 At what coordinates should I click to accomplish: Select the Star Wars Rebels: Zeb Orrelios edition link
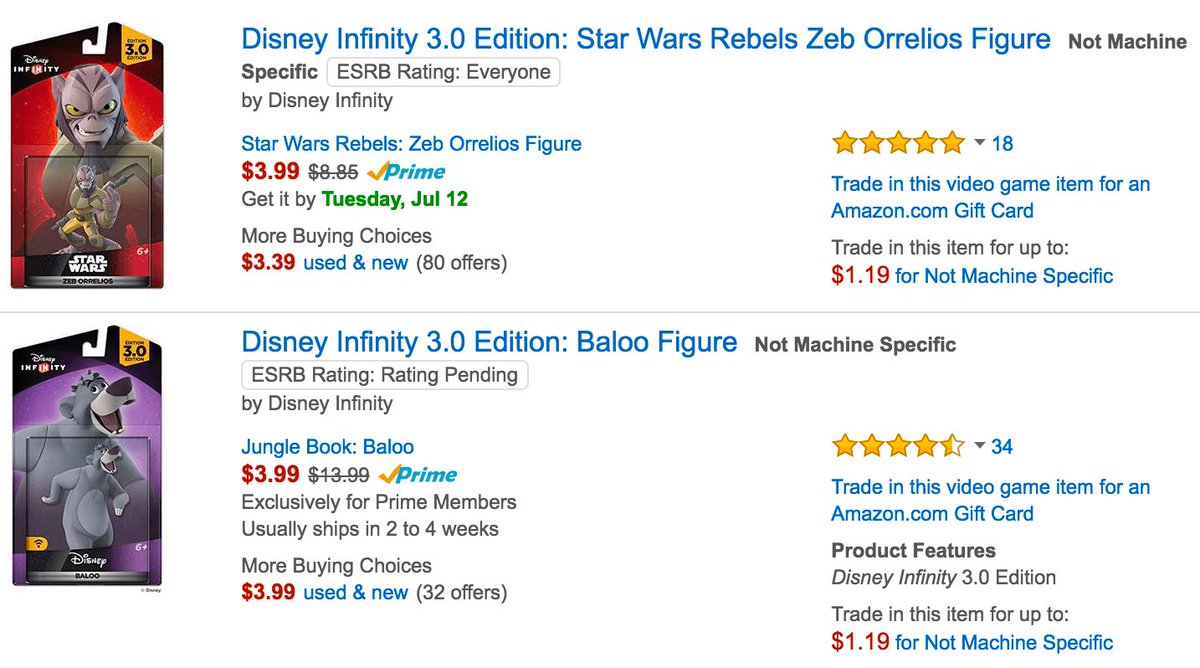411,143
